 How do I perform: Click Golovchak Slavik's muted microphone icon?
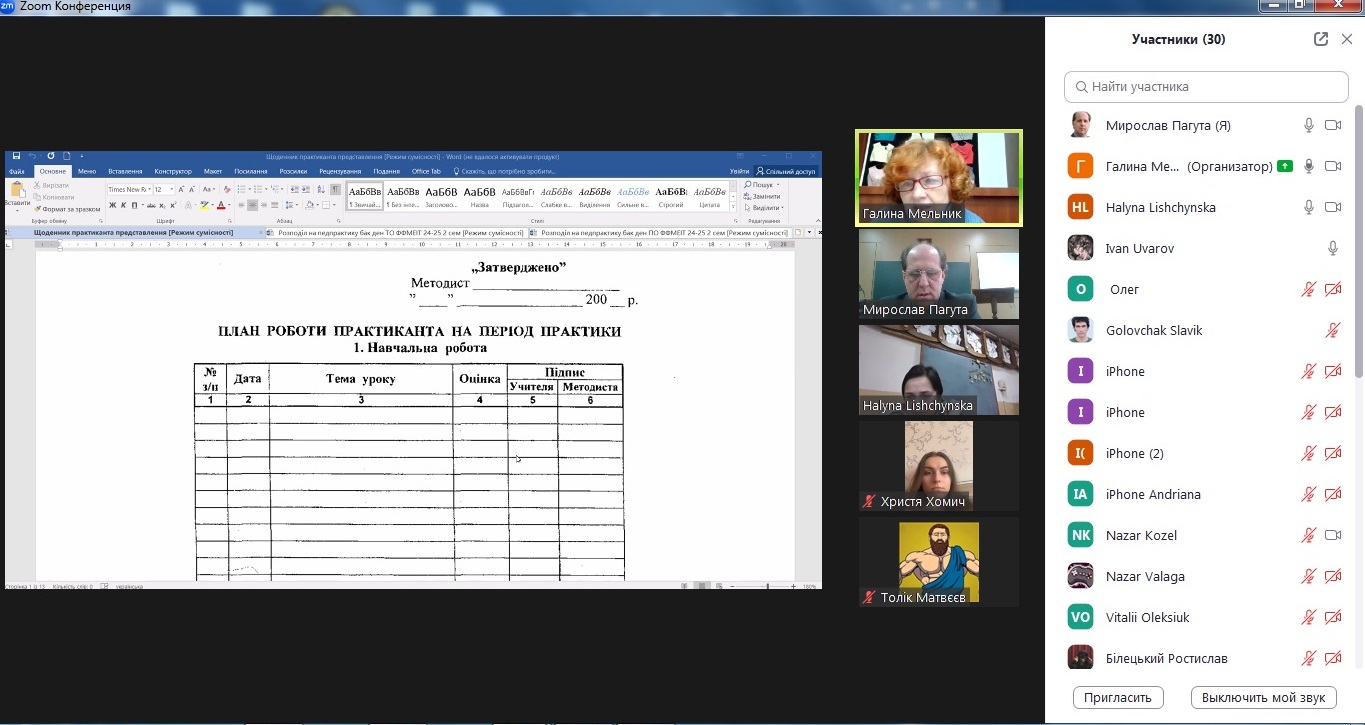click(1332, 330)
